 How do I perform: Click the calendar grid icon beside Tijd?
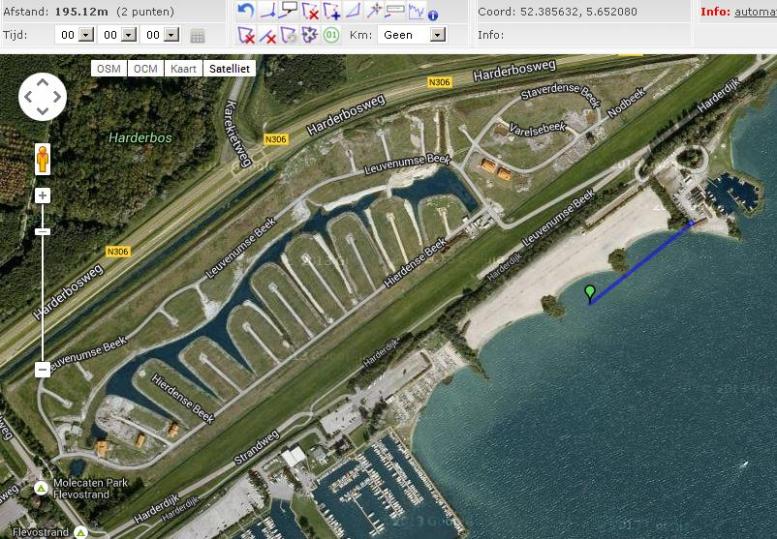[x=198, y=36]
